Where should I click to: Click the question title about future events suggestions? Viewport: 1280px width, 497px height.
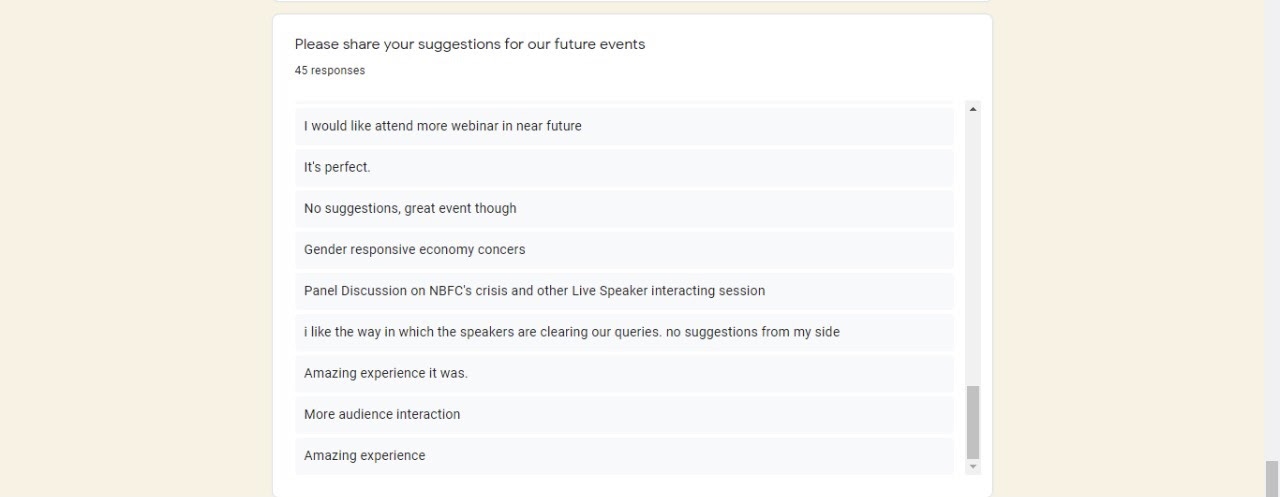[469, 44]
